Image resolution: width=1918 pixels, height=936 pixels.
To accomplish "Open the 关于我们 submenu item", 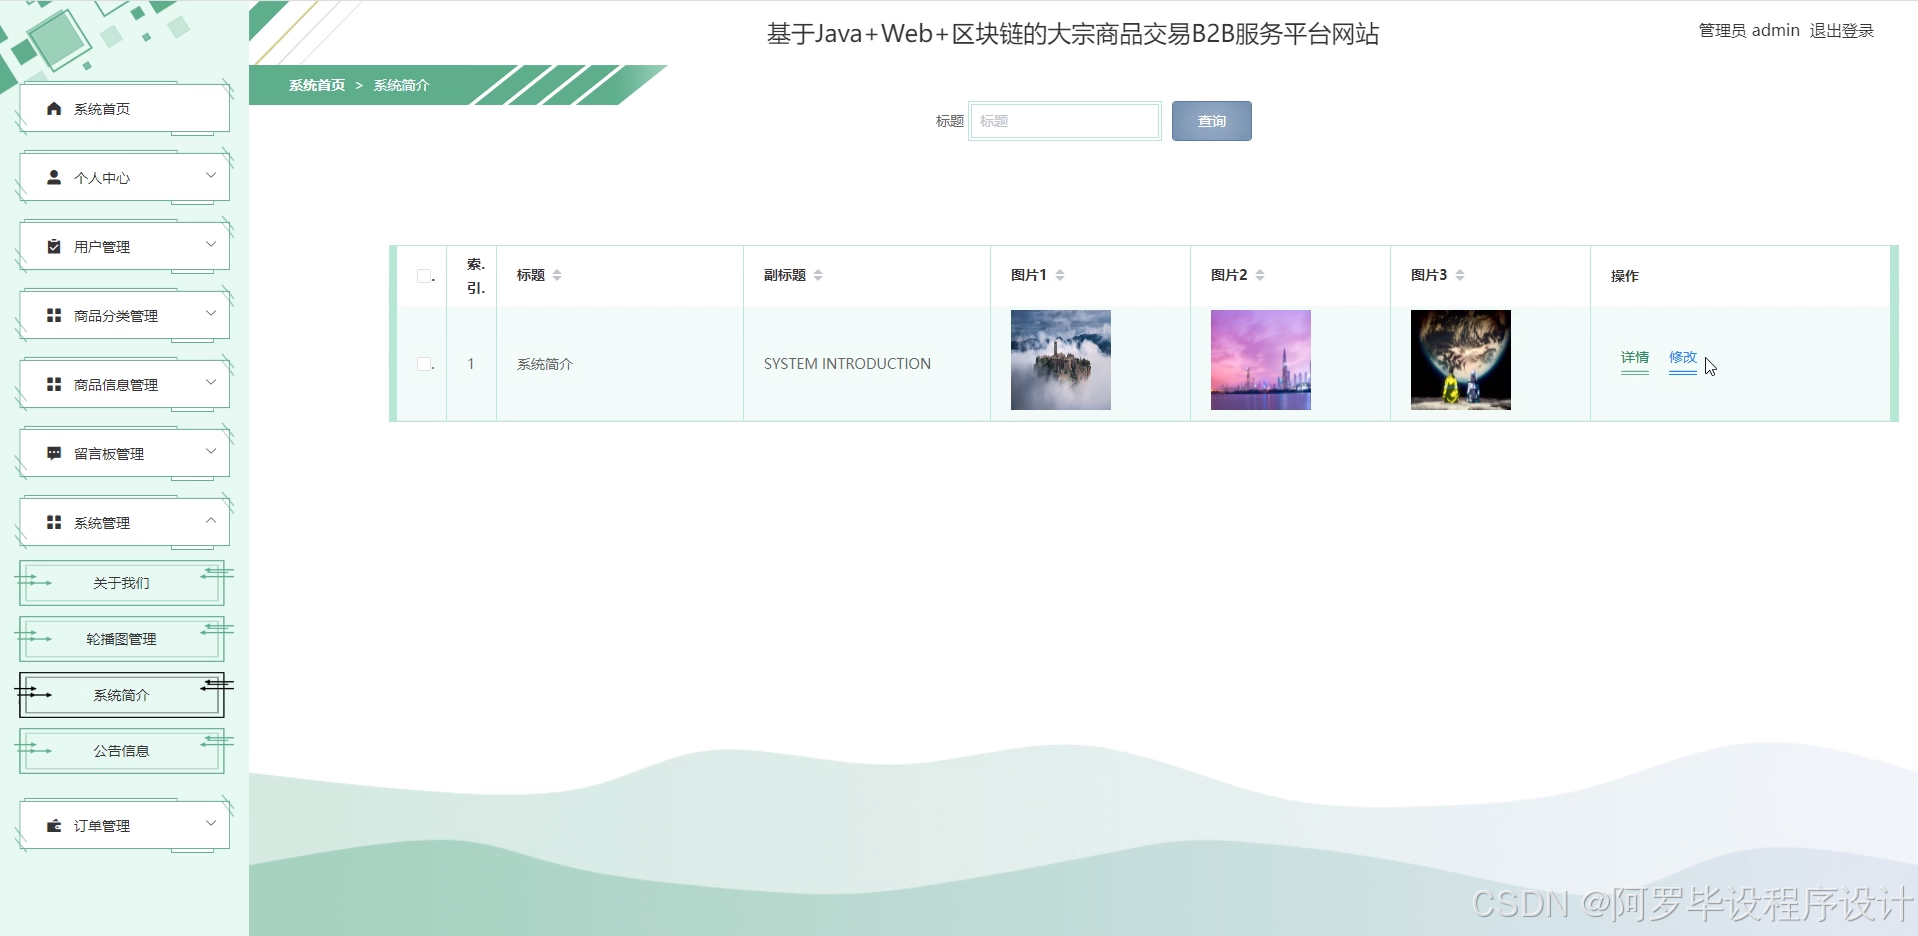I will [121, 583].
